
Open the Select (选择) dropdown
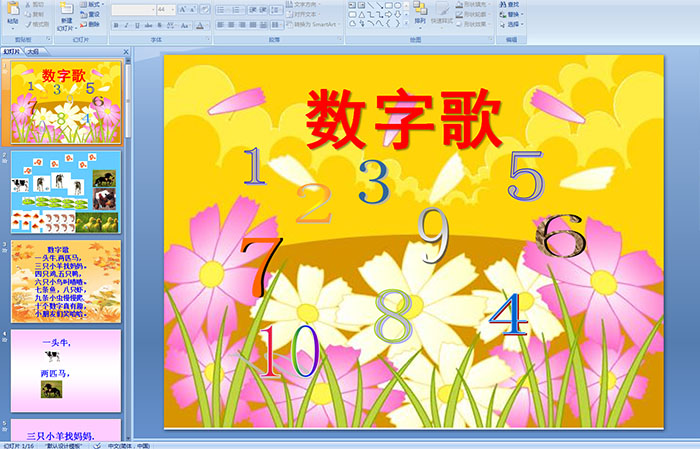click(x=512, y=24)
